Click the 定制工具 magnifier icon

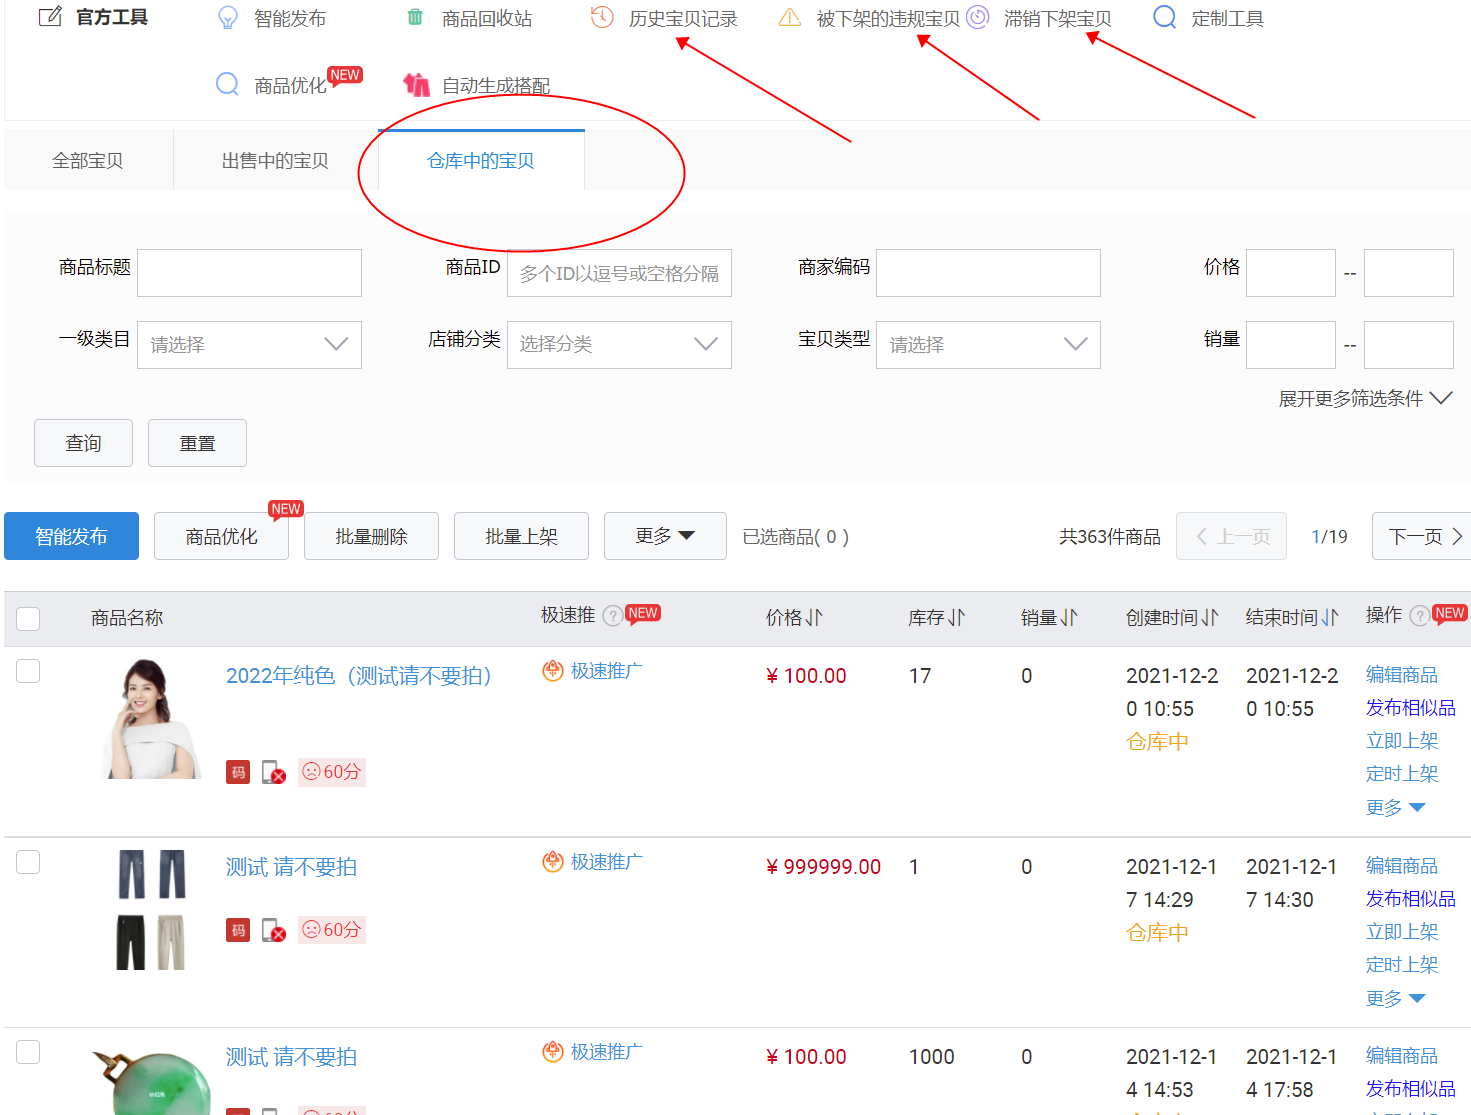tap(1164, 18)
